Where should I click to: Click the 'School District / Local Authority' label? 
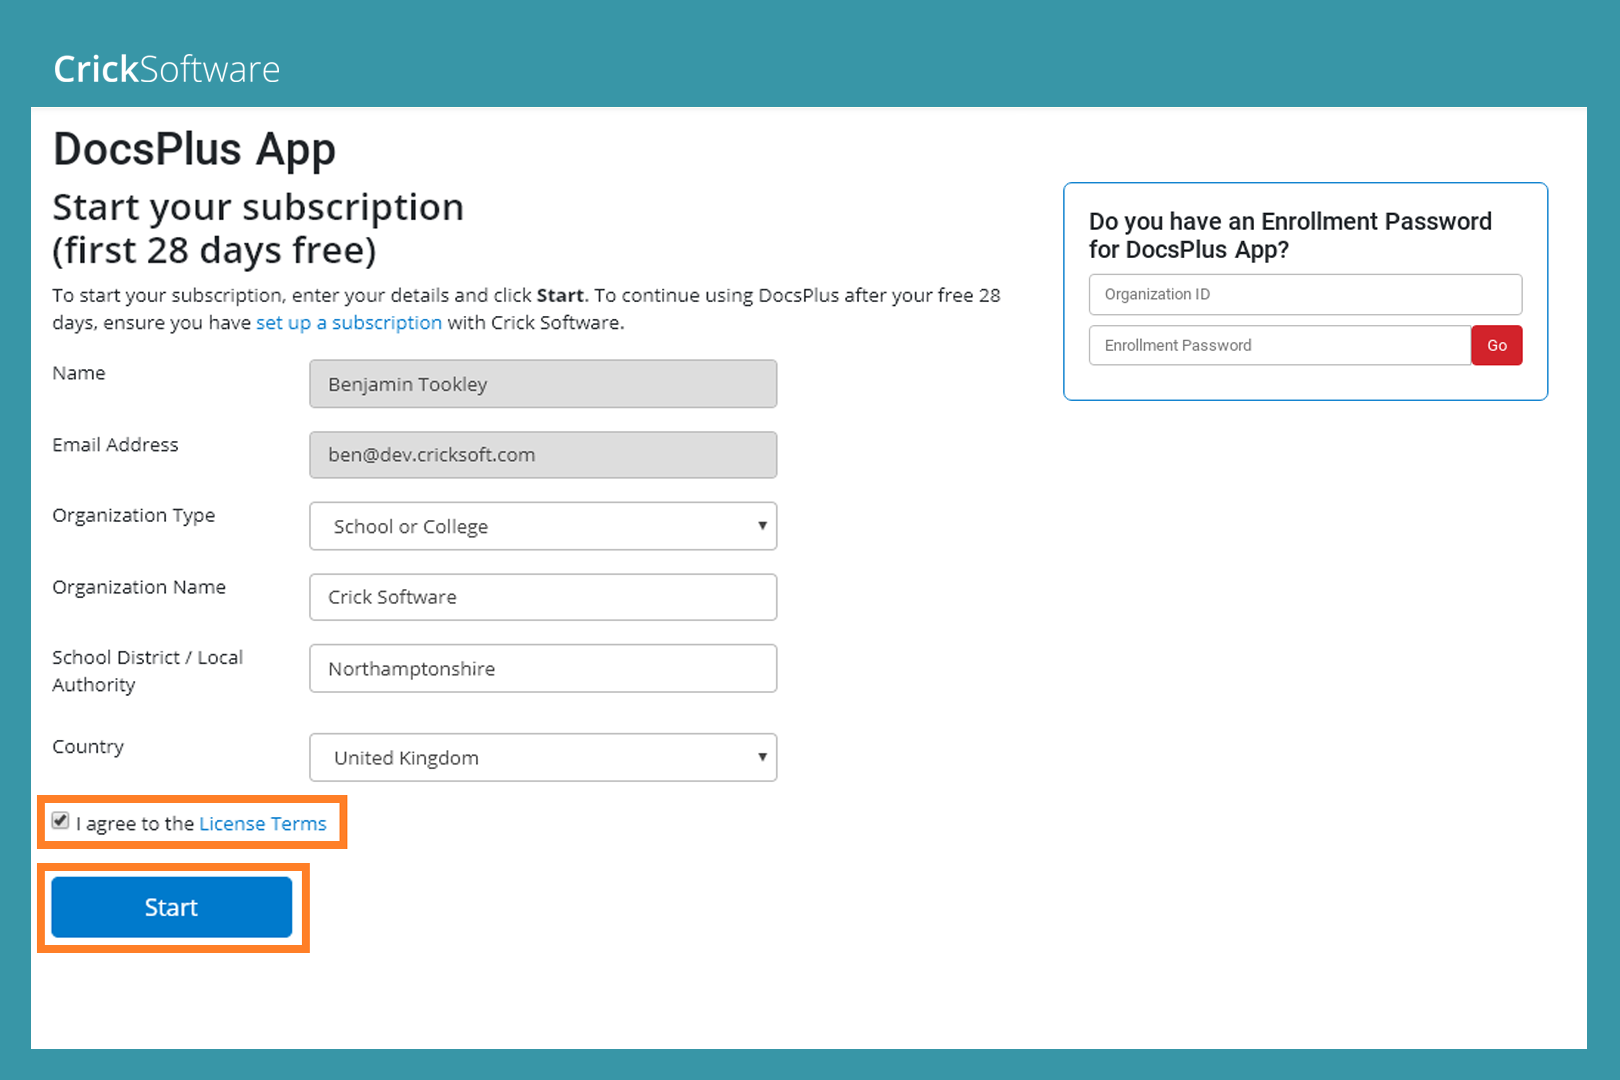(x=147, y=671)
